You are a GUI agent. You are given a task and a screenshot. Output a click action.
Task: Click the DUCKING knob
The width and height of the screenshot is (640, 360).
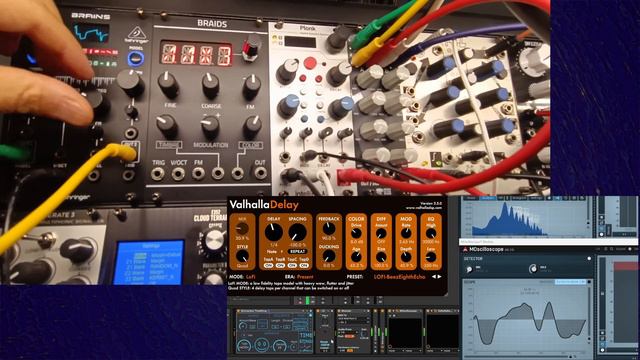[x=329, y=256]
